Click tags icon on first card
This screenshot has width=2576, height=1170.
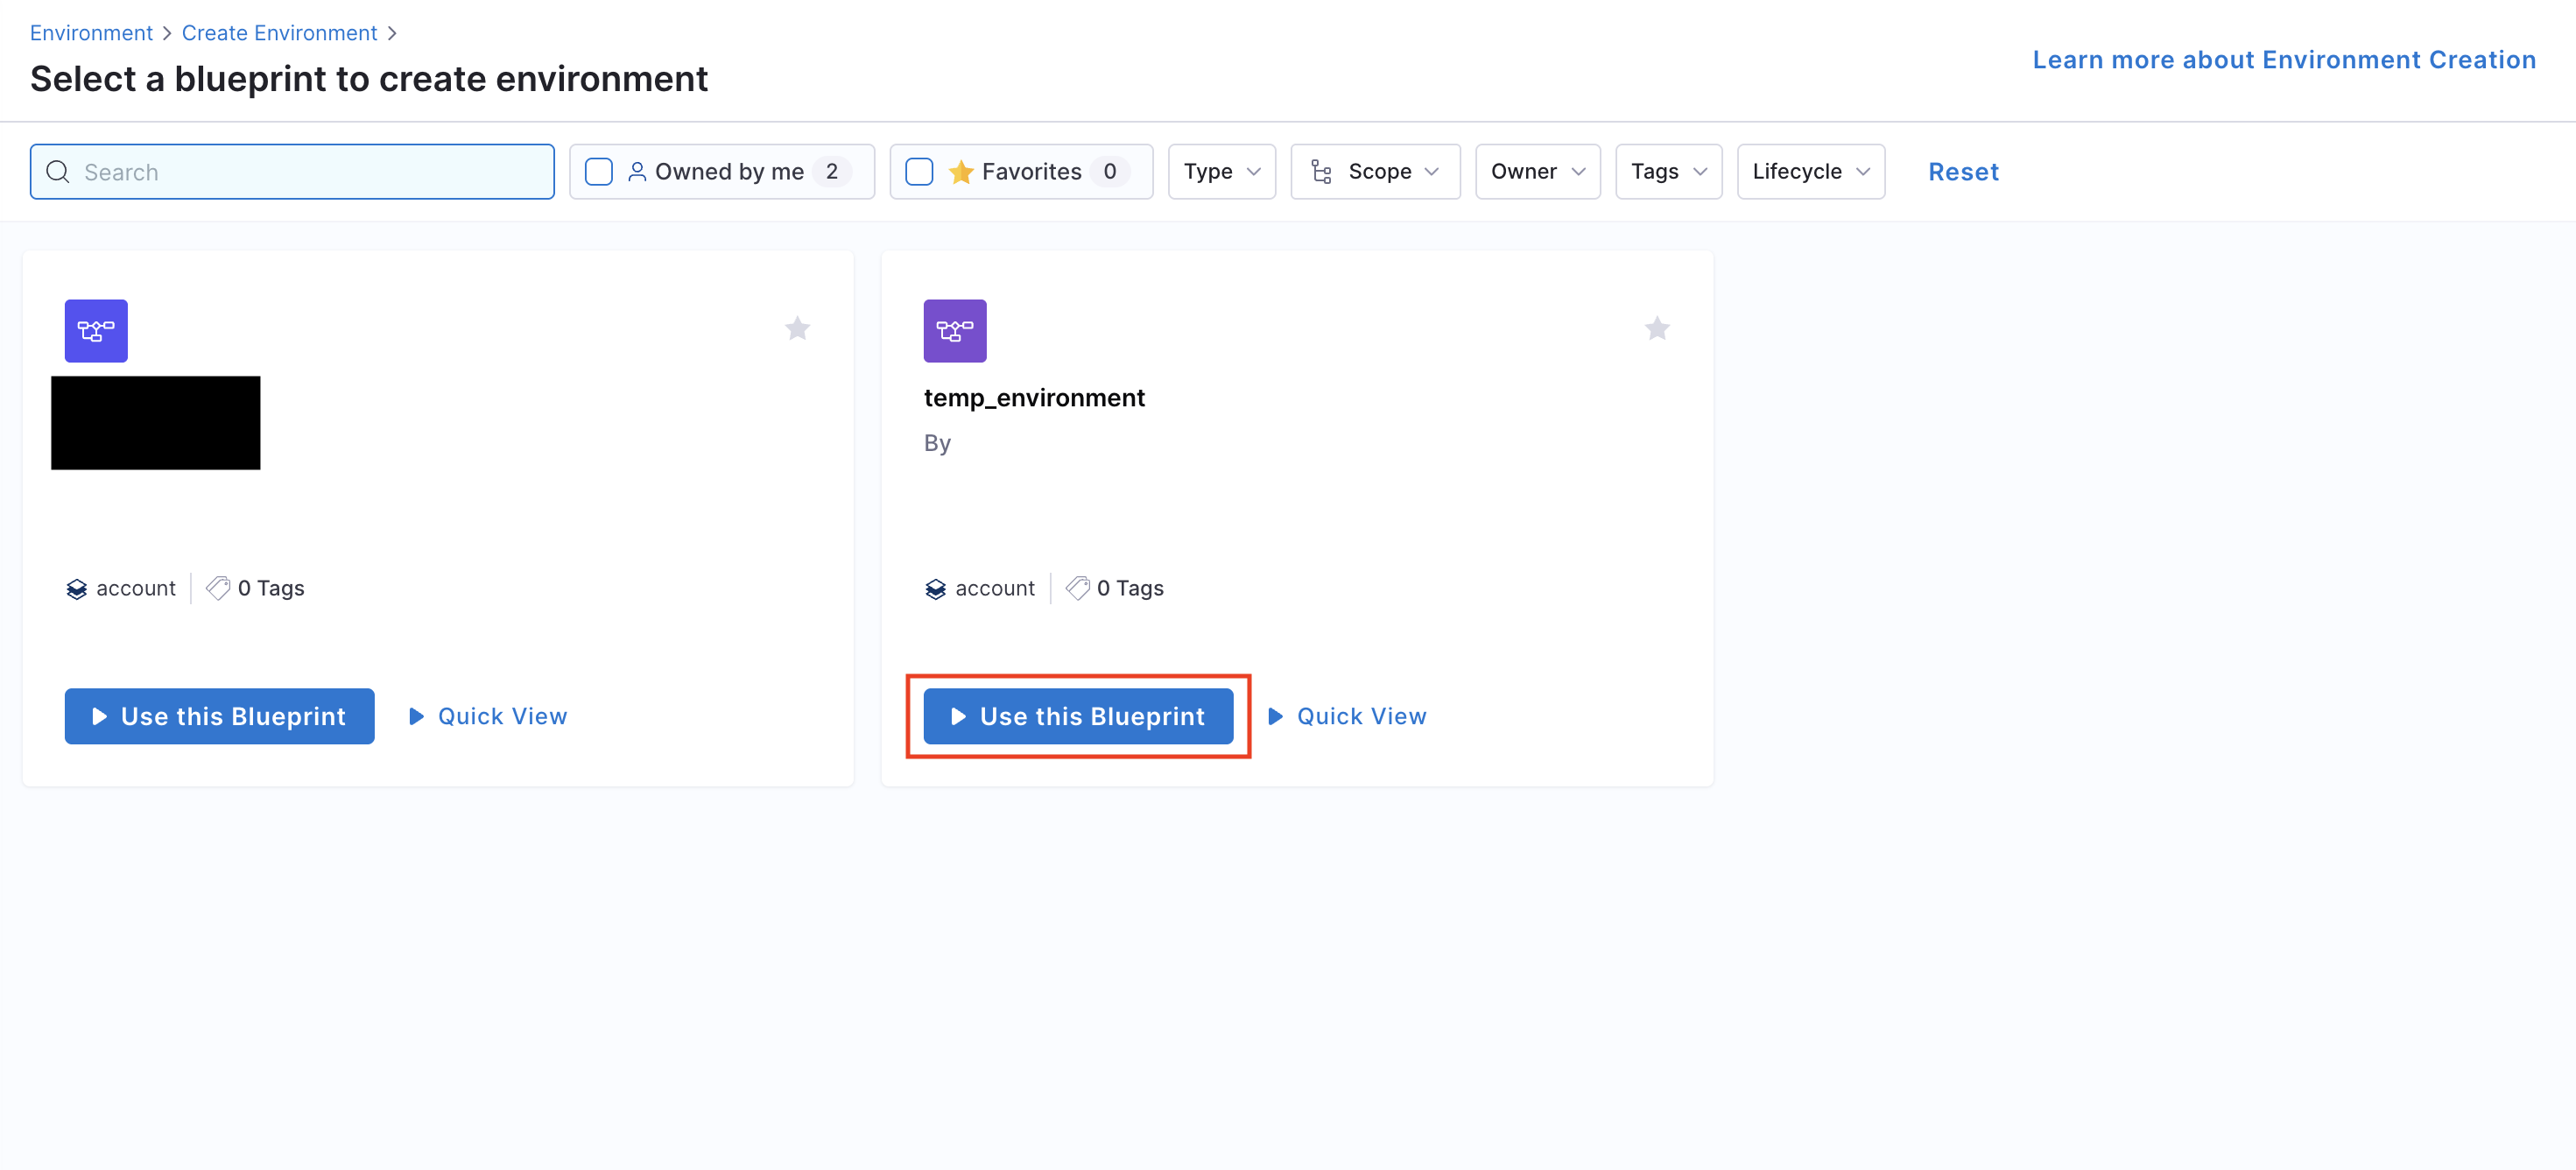(x=218, y=588)
